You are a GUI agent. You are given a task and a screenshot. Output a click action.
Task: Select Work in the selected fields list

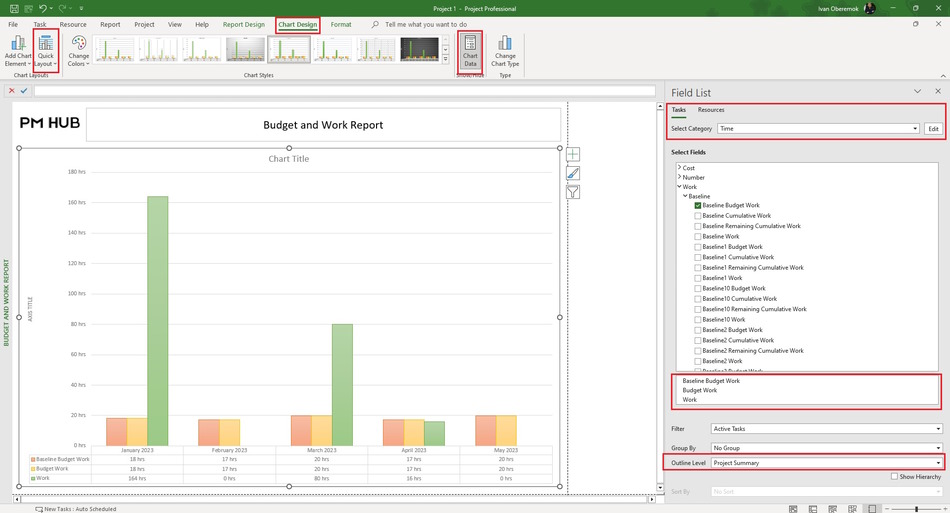click(x=689, y=400)
